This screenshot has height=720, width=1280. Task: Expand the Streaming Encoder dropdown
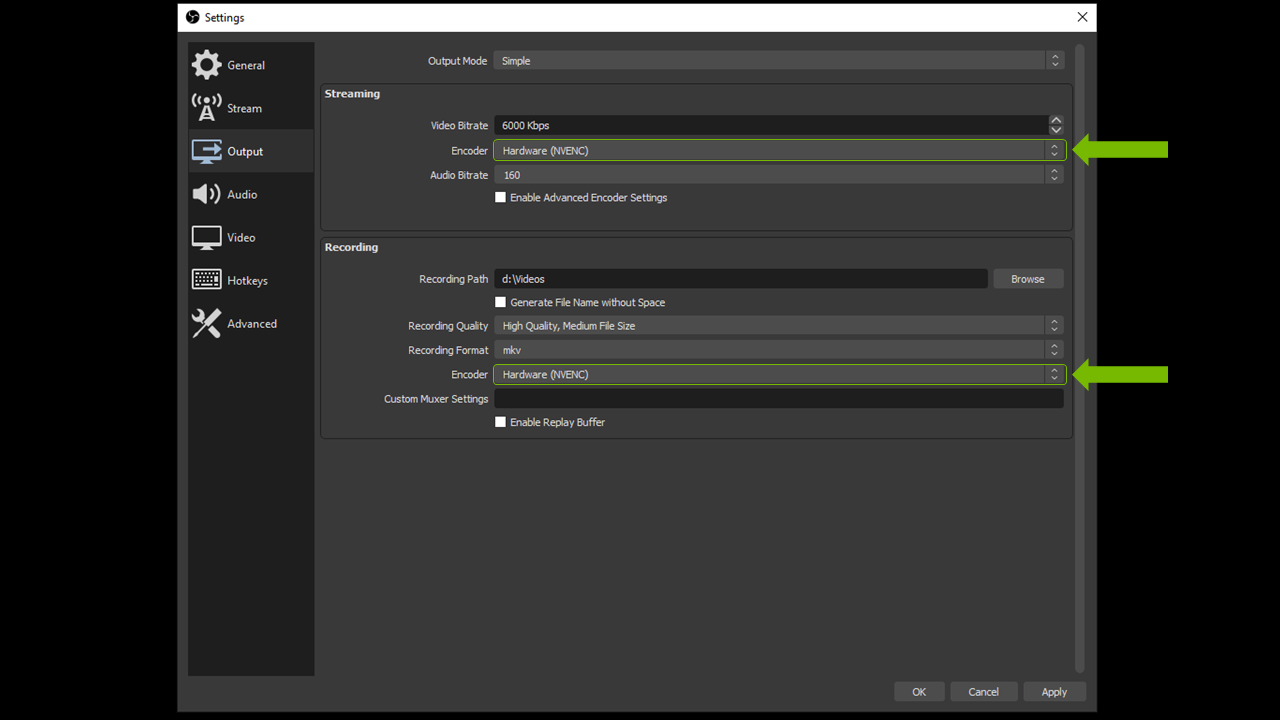[x=778, y=151]
